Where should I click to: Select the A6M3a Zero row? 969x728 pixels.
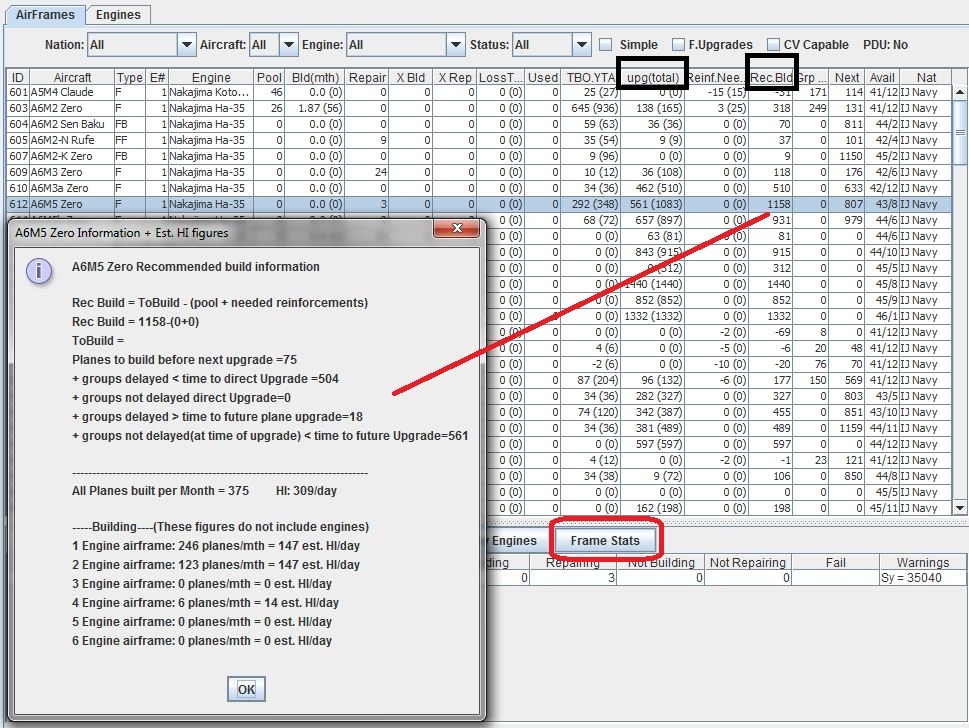pos(479,188)
